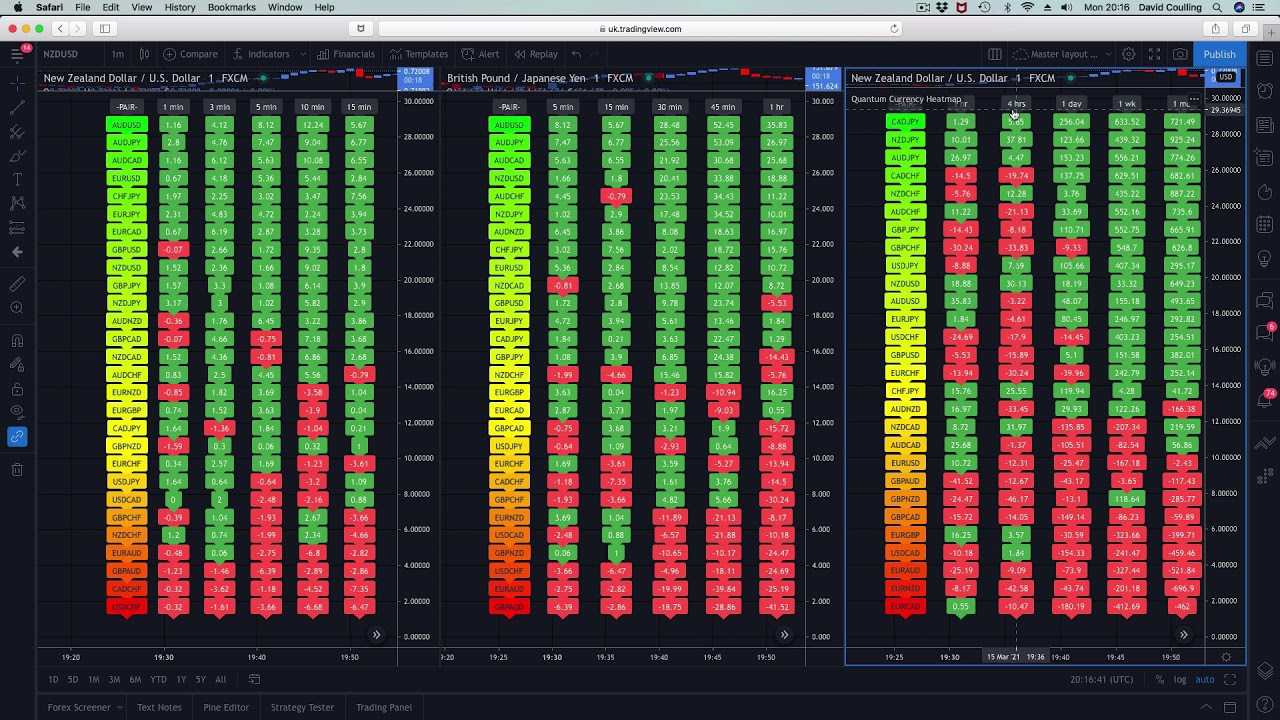The width and height of the screenshot is (1280, 720).
Task: Open the Templates button
Action: (x=419, y=54)
